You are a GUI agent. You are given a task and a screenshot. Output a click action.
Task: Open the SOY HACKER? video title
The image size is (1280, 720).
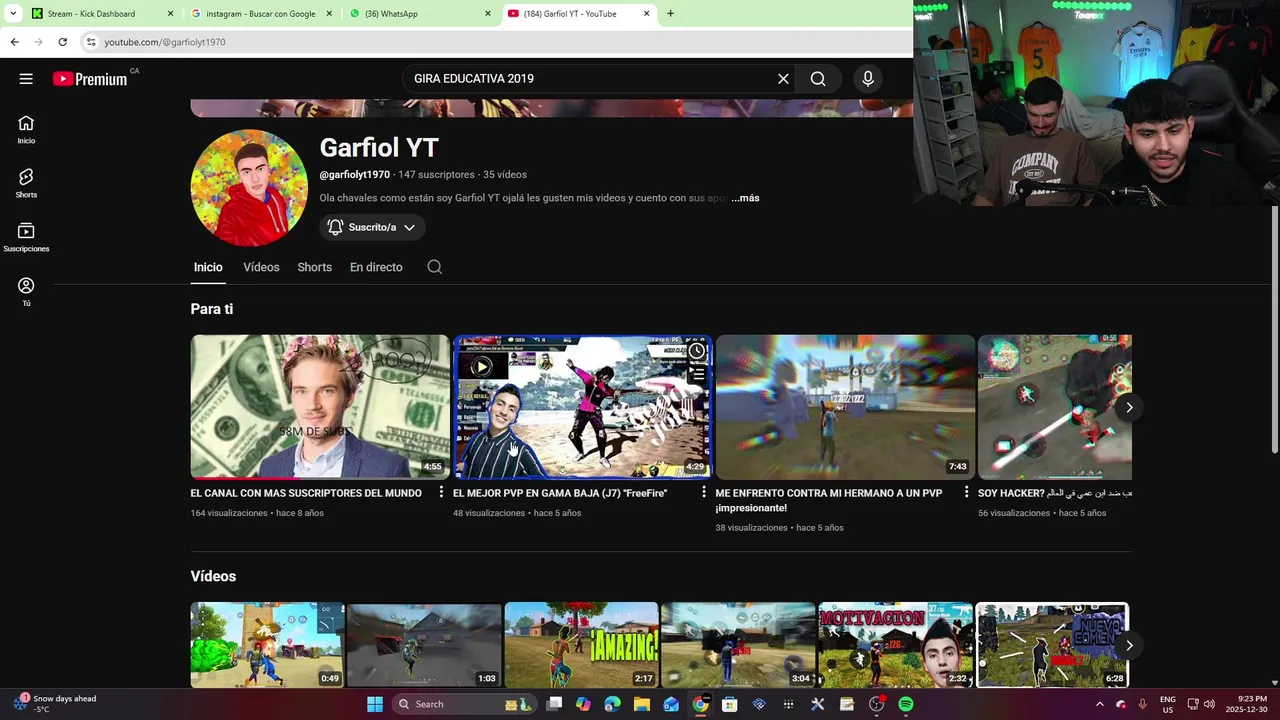pyautogui.click(x=1055, y=493)
